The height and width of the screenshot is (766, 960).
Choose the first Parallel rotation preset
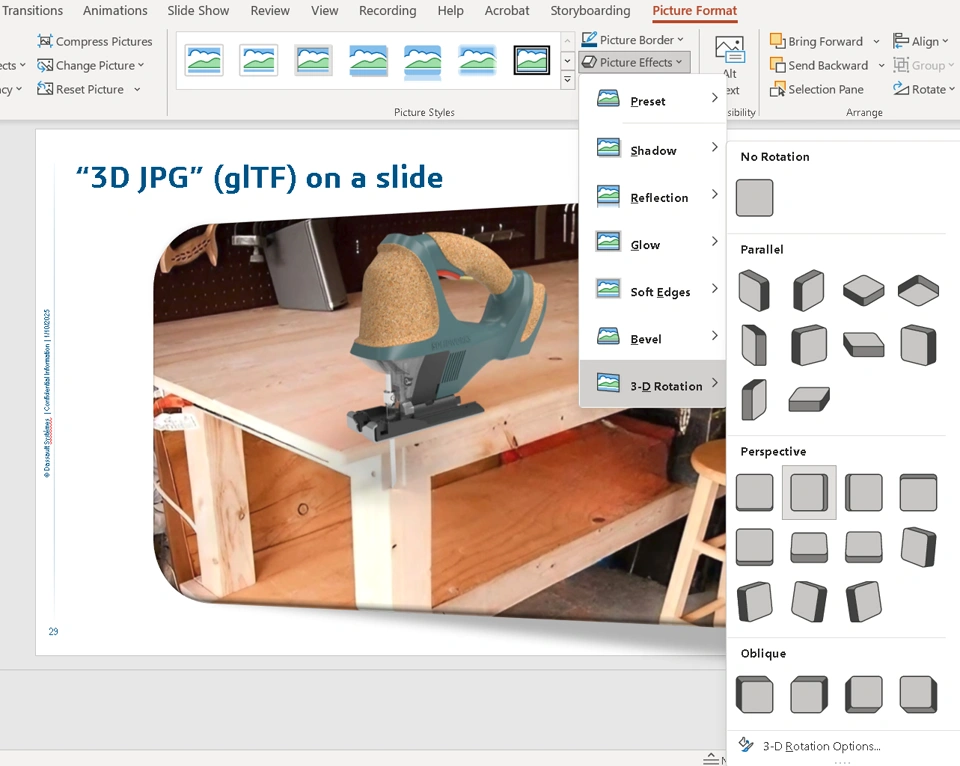click(754, 290)
